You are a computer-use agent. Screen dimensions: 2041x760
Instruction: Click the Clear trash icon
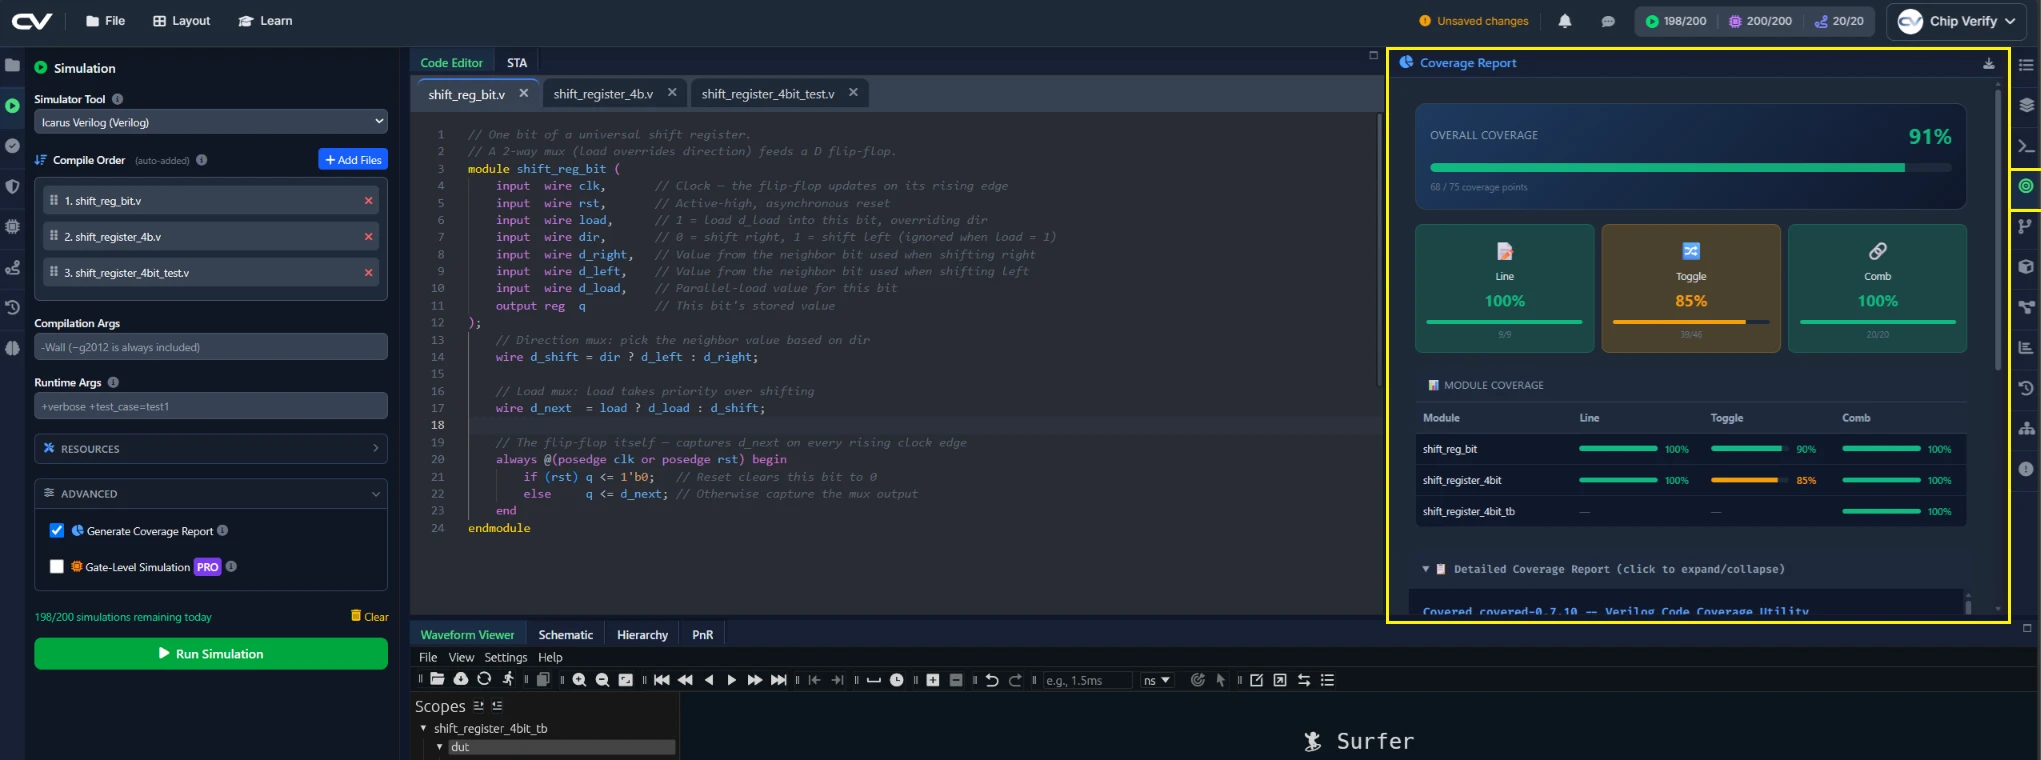tap(356, 616)
